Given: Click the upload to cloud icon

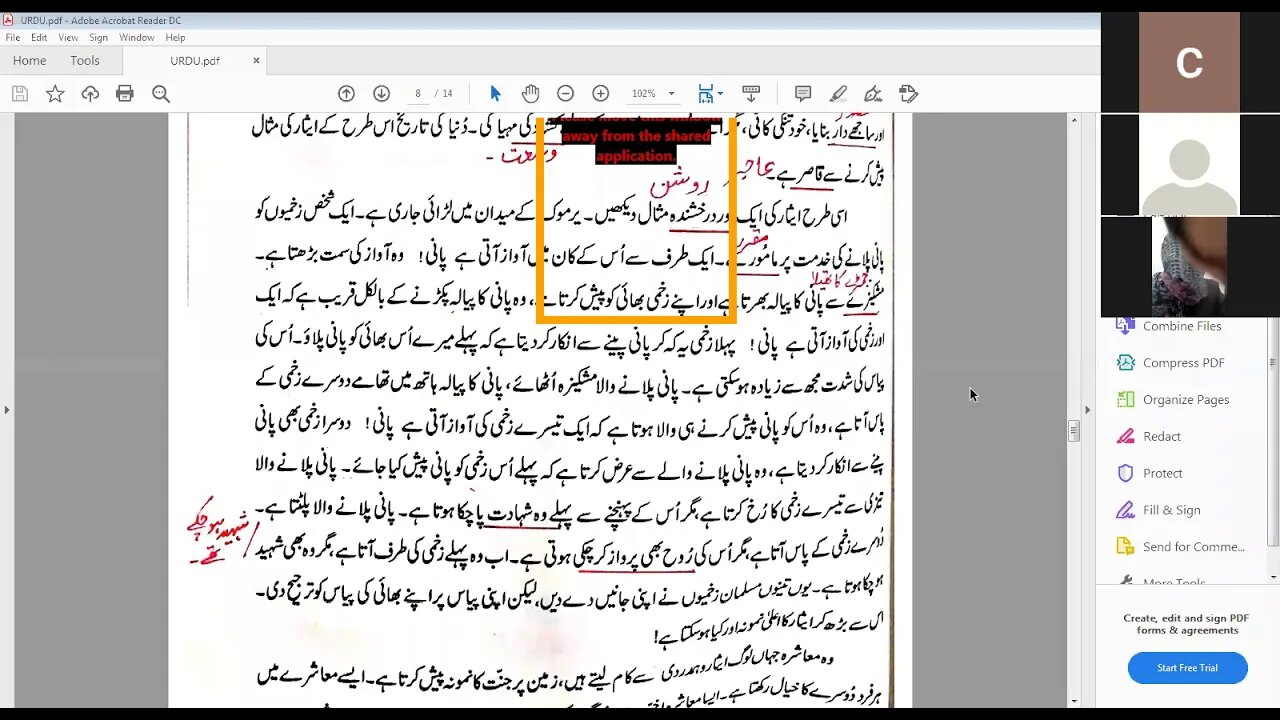Looking at the screenshot, I should point(90,94).
